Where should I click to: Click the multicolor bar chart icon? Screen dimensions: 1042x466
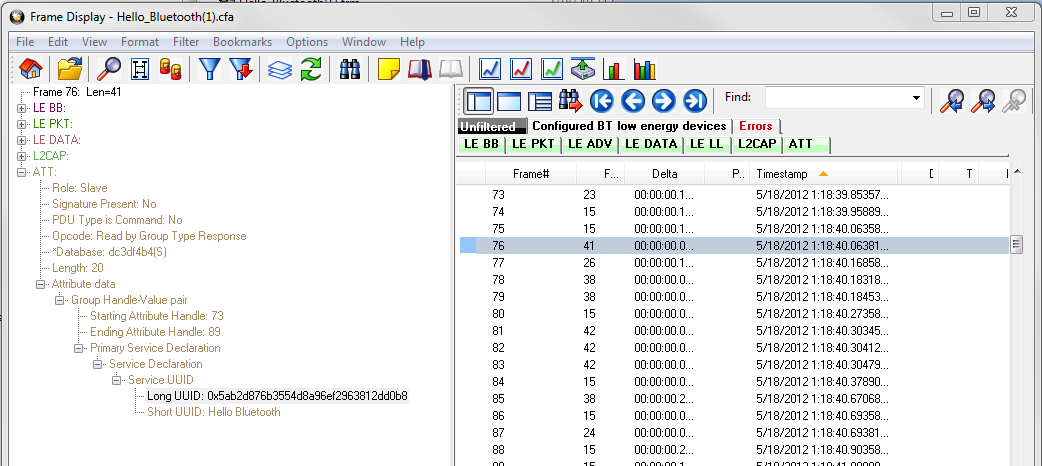pyautogui.click(x=645, y=68)
